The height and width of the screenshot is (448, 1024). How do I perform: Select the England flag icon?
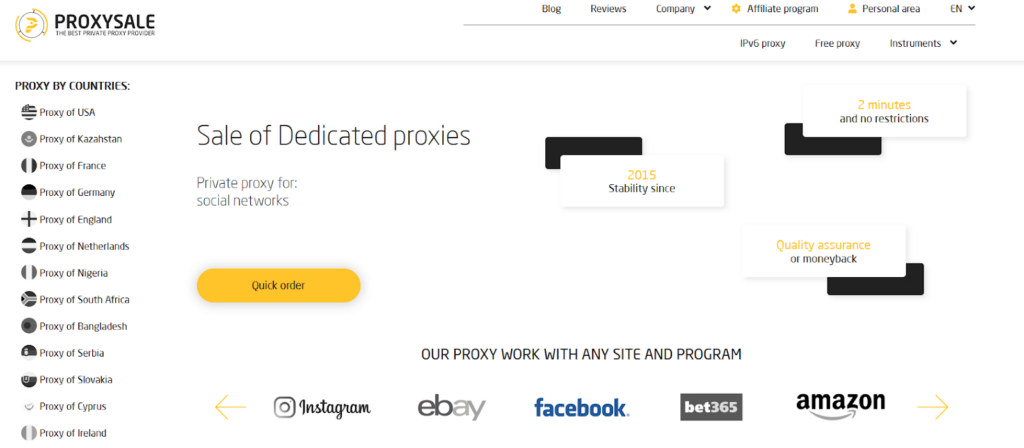(29, 219)
